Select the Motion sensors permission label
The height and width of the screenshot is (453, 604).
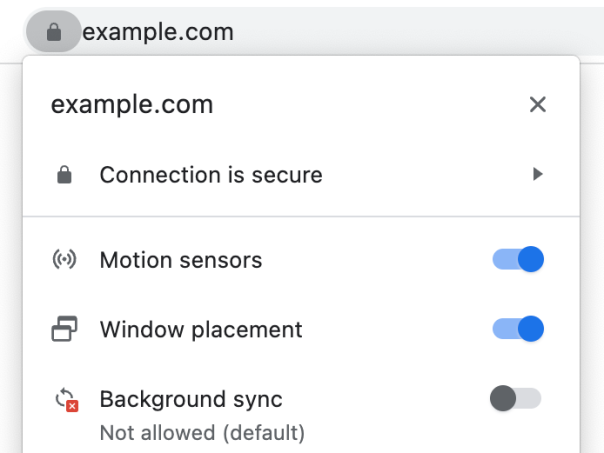click(180, 260)
